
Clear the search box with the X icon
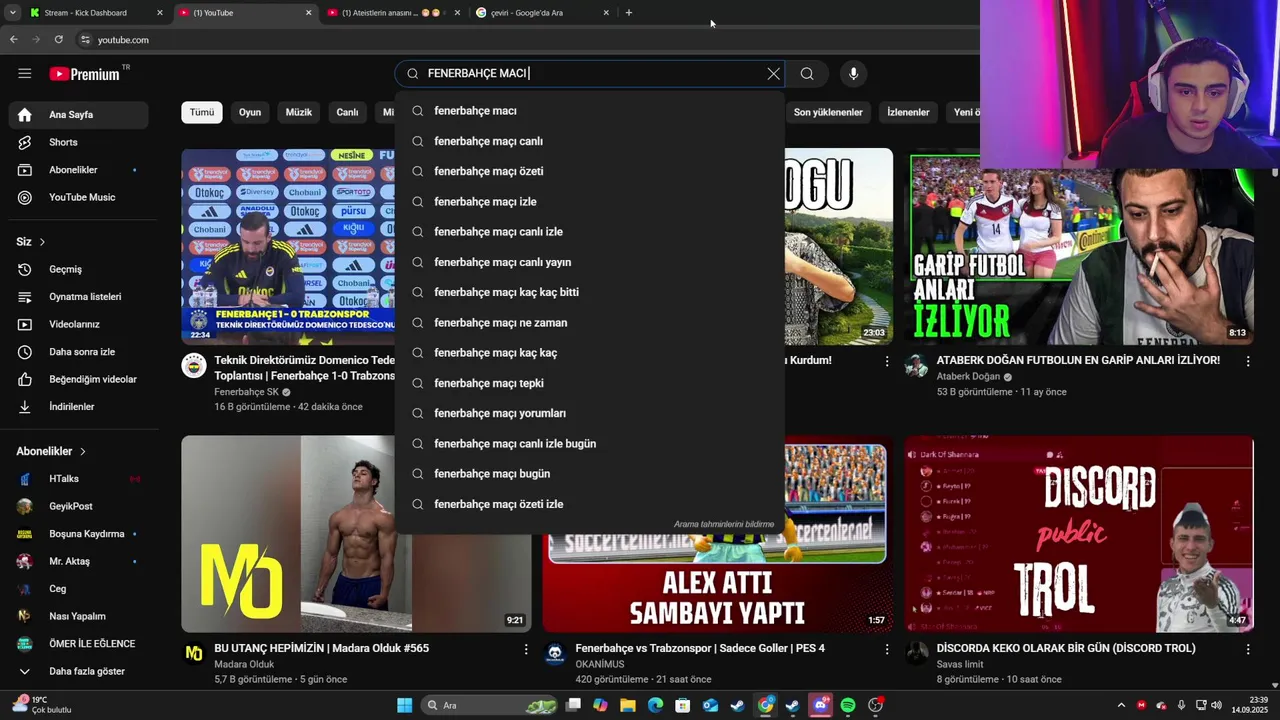pos(773,73)
